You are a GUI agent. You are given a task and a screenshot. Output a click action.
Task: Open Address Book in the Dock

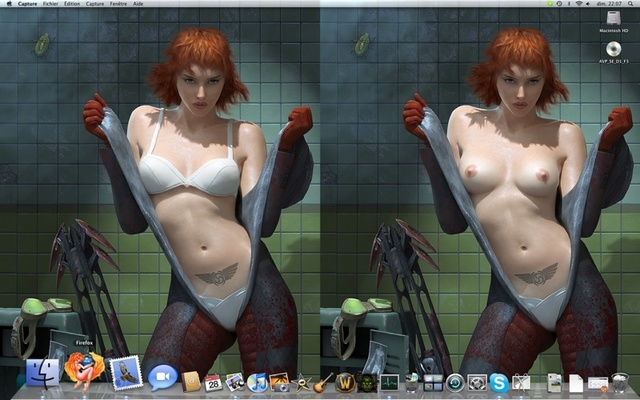click(191, 382)
